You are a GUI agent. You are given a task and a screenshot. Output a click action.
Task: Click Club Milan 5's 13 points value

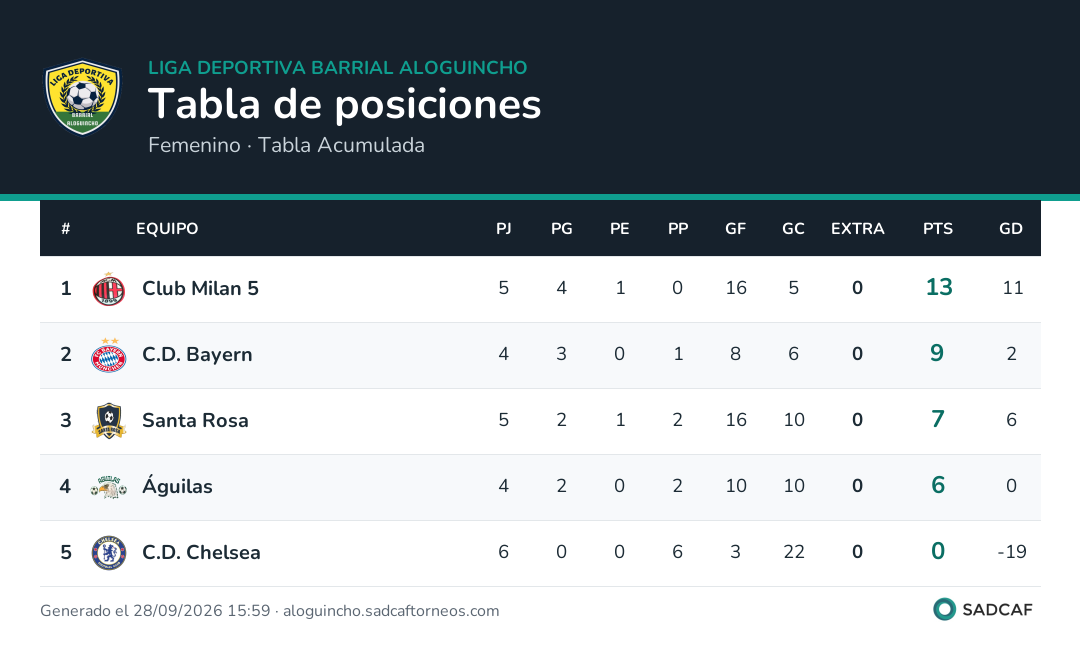(x=939, y=287)
